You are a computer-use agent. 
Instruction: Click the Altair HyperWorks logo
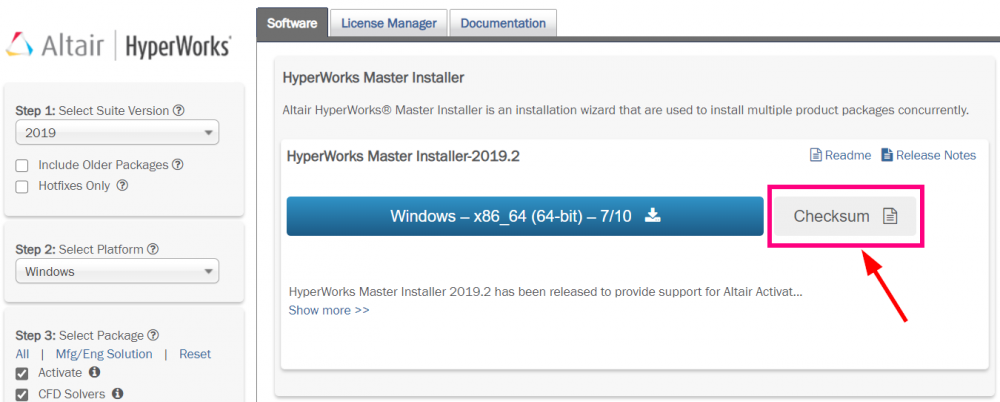tap(119, 45)
